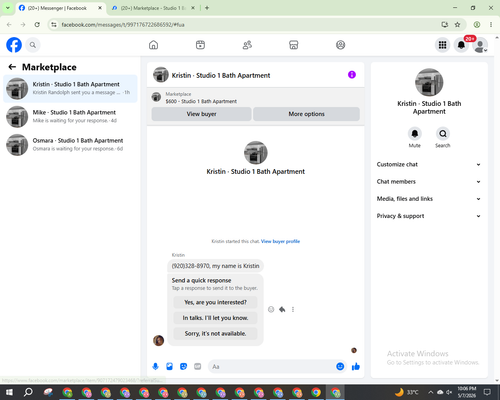Click the $600 - Studio 1 Bath Apartment listing
Viewport: 500px width, 400px height.
(201, 101)
